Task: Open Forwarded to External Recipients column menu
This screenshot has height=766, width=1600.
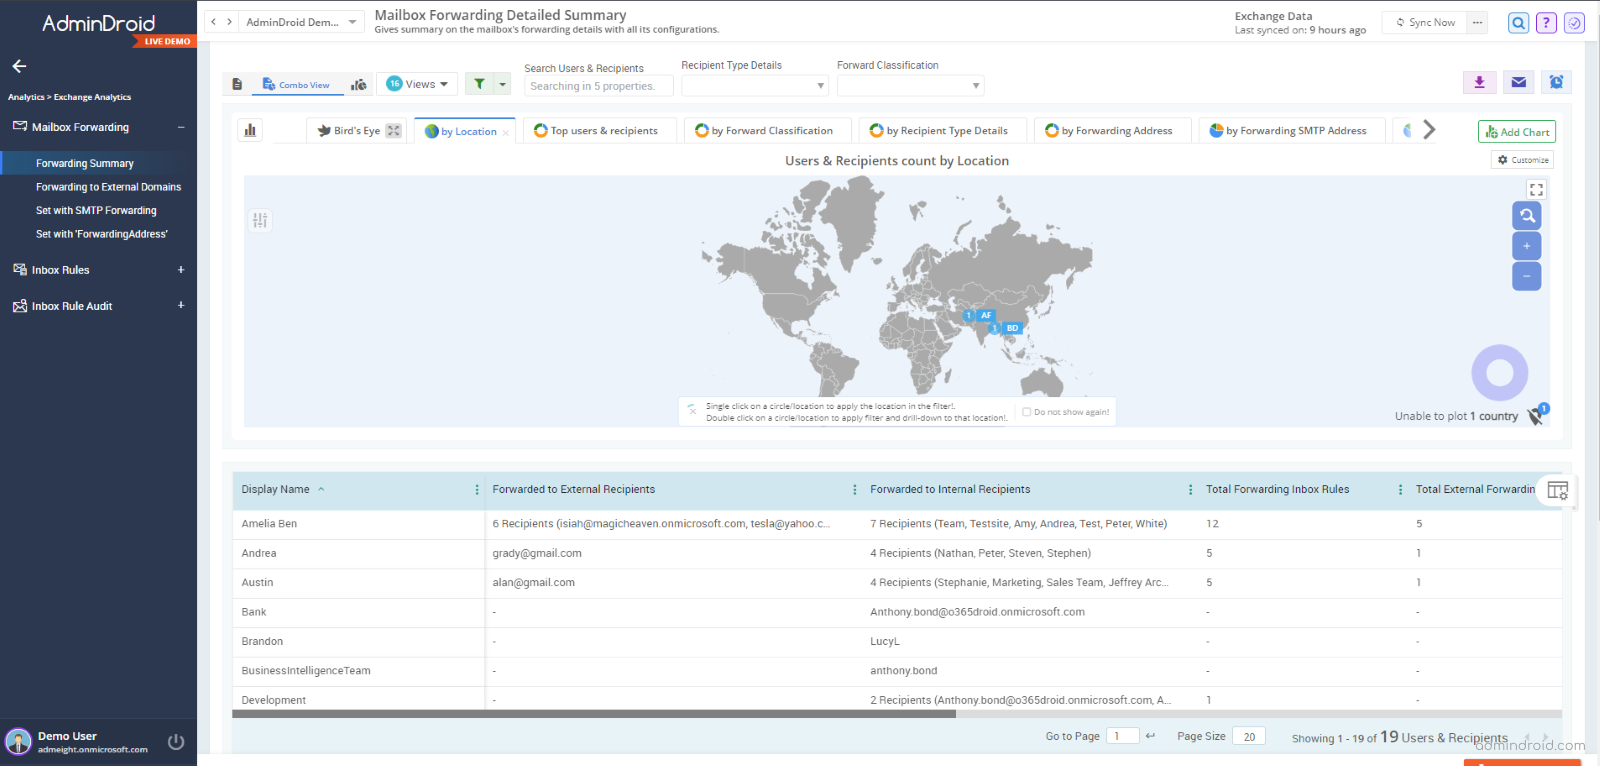Action: 854,490
